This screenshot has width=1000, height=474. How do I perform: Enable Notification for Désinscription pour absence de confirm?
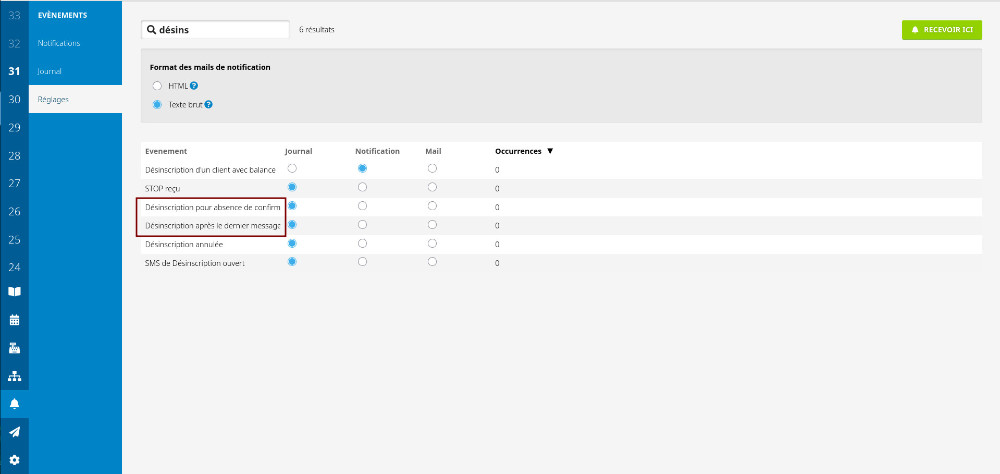[362, 206]
